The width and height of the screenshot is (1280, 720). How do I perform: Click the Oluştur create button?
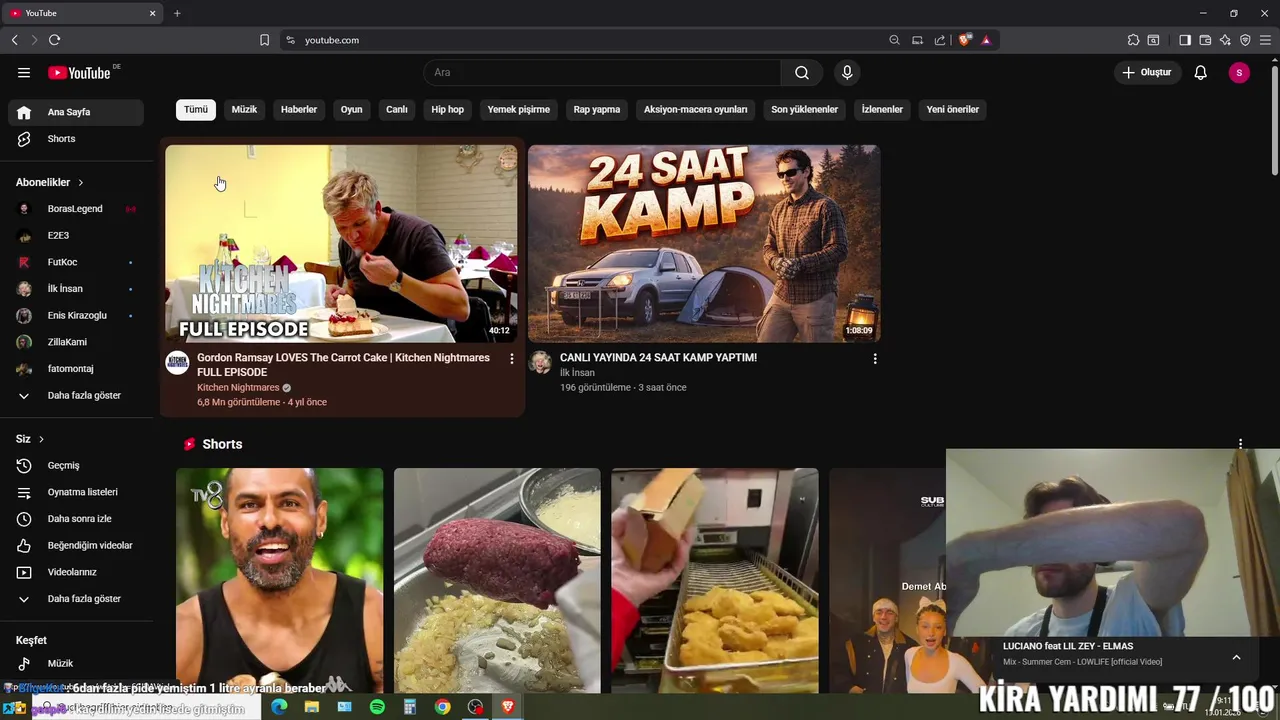coord(1146,72)
